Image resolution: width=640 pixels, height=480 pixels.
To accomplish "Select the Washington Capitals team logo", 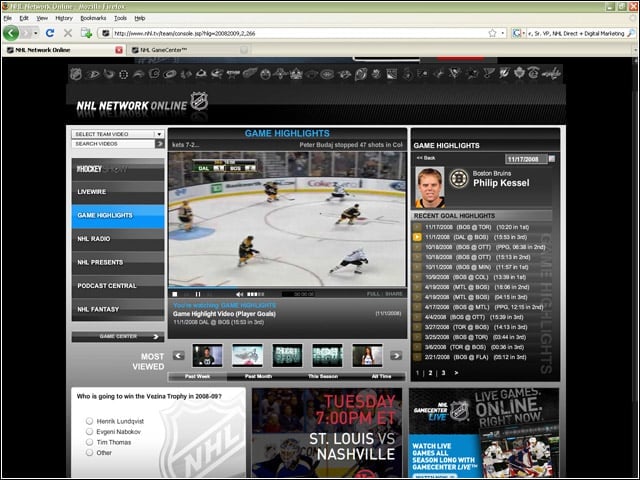I will pos(551,74).
